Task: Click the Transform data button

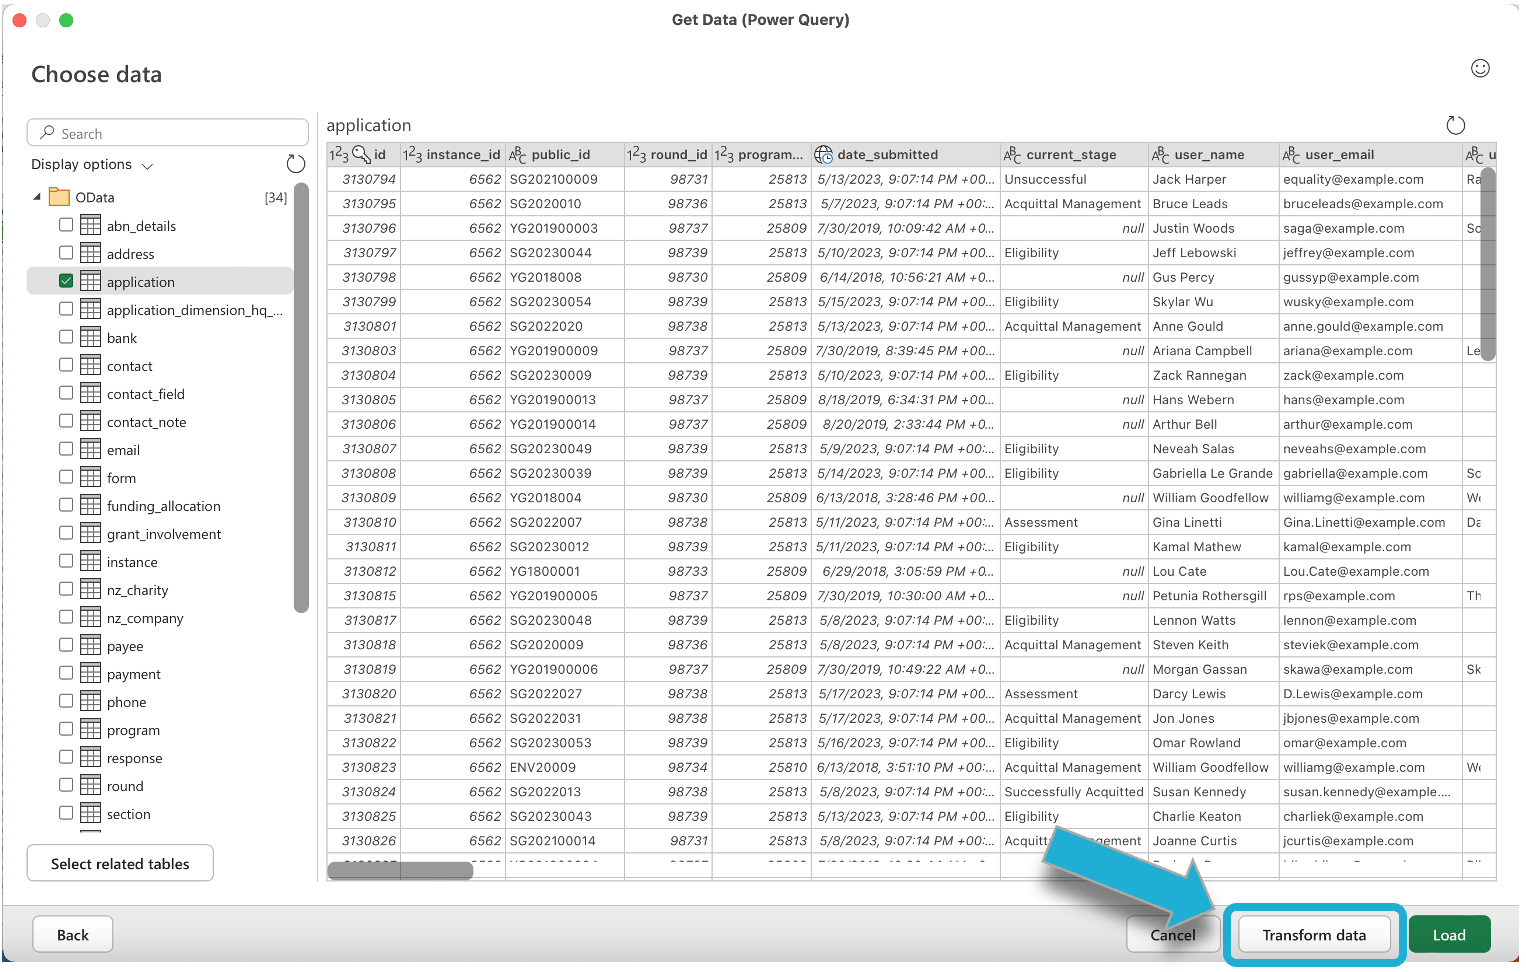Action: click(x=1313, y=935)
